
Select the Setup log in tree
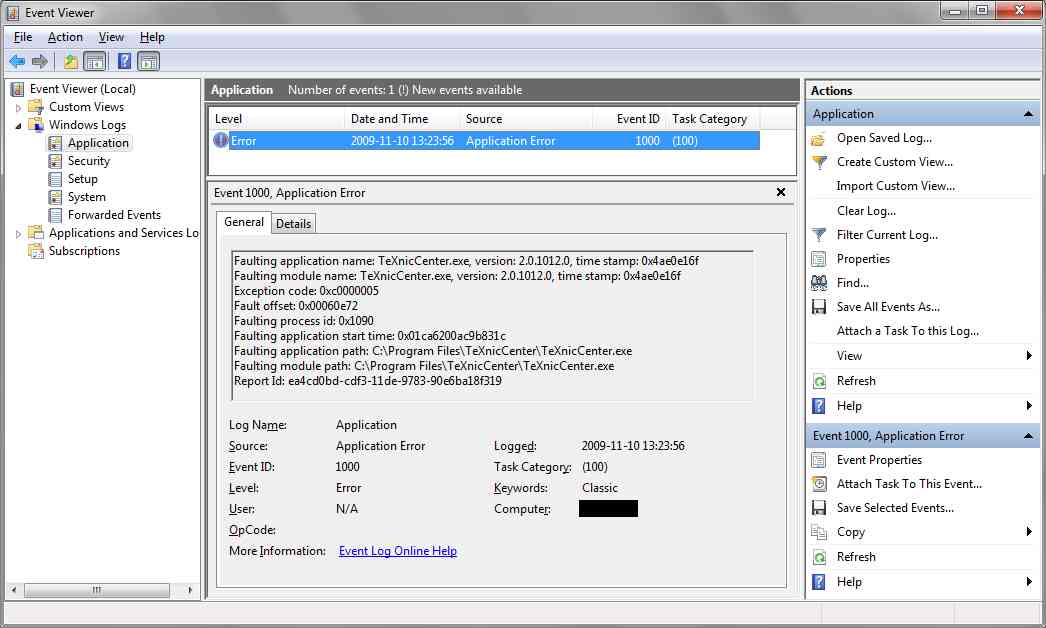(83, 179)
